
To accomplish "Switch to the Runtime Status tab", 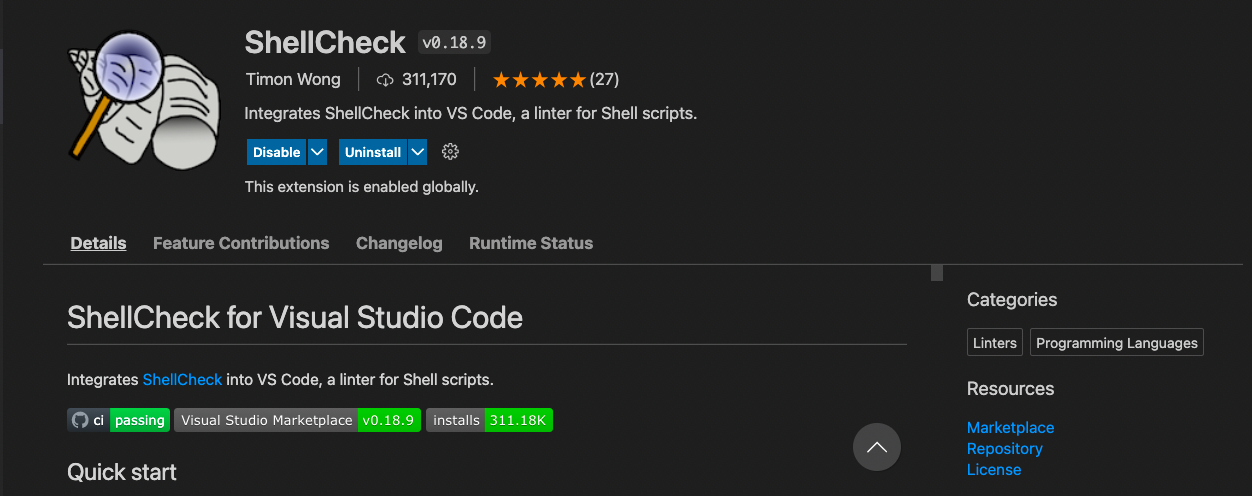I will point(531,243).
